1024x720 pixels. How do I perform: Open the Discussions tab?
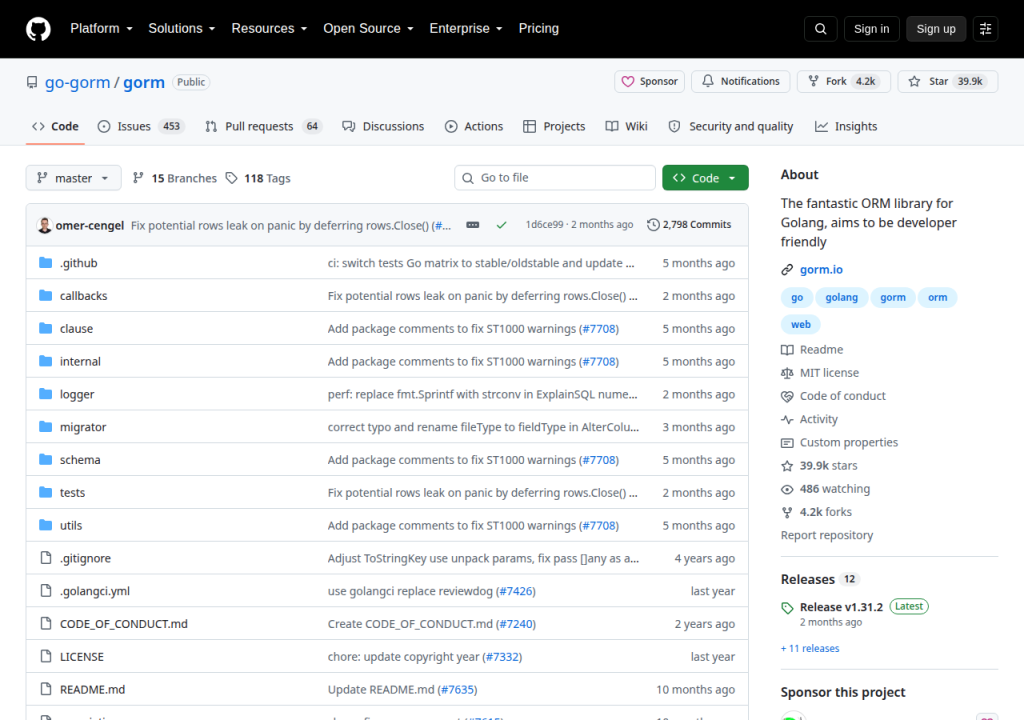coord(383,126)
